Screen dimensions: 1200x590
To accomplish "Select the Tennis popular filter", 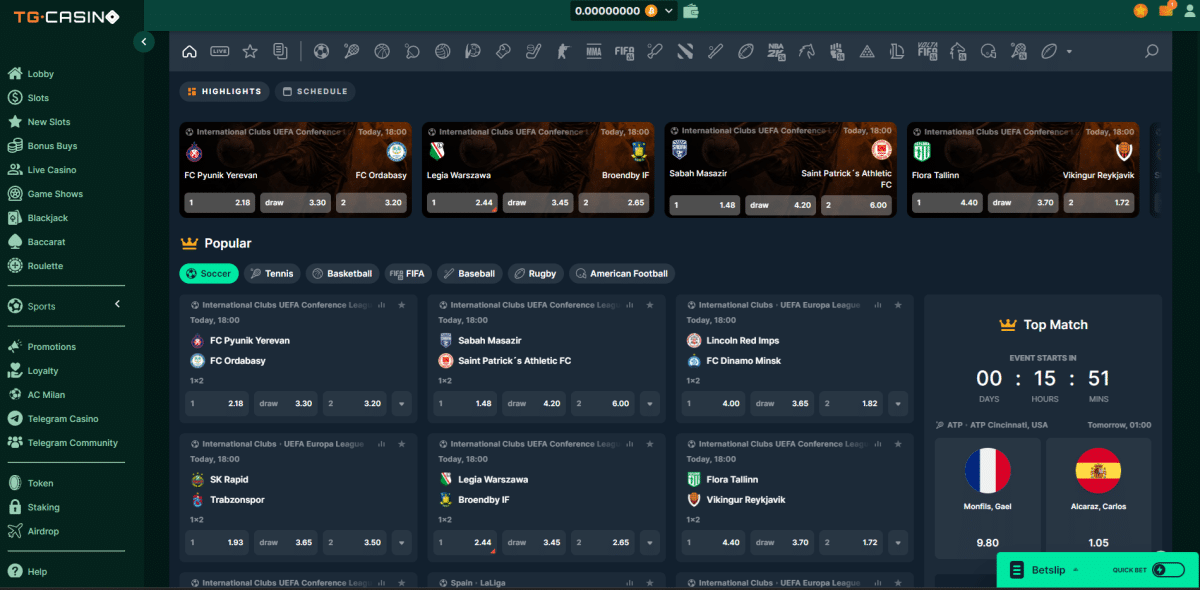I will pyautogui.click(x=272, y=273).
